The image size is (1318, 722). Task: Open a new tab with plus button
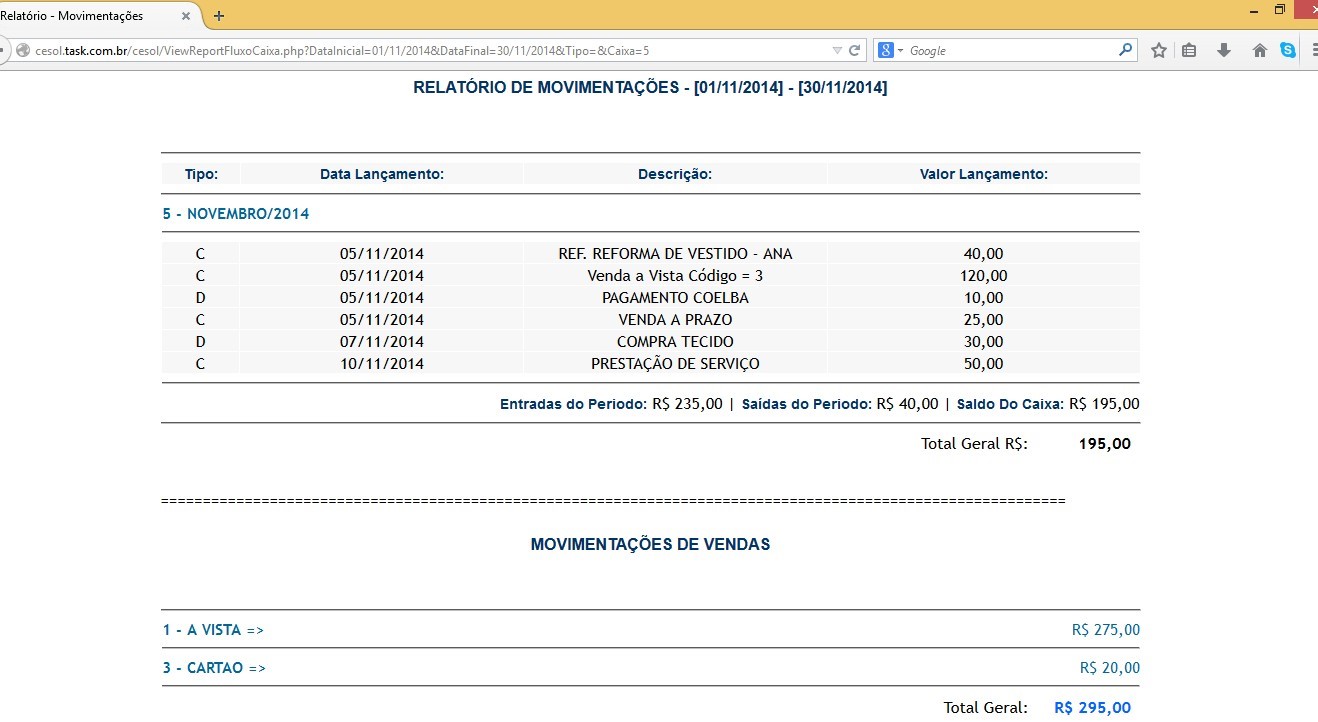pyautogui.click(x=219, y=16)
